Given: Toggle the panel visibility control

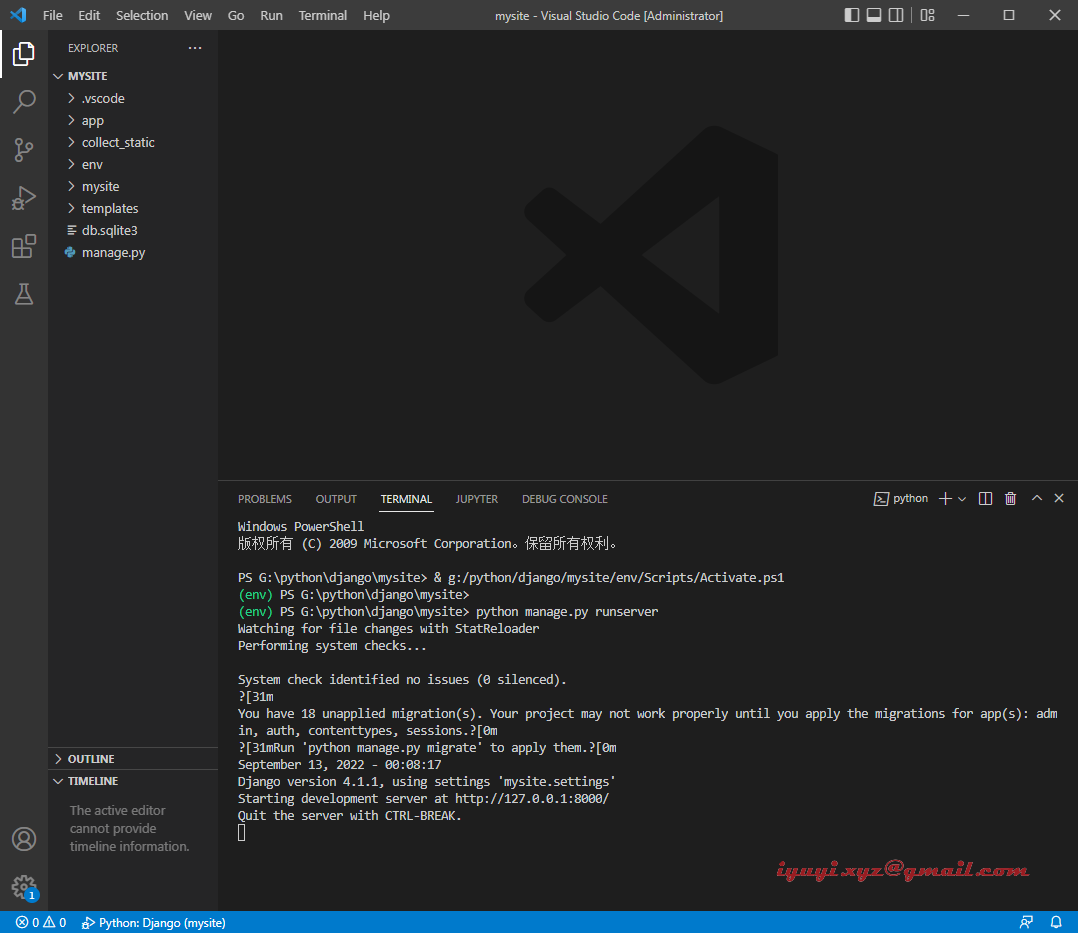Looking at the screenshot, I should pos(873,15).
